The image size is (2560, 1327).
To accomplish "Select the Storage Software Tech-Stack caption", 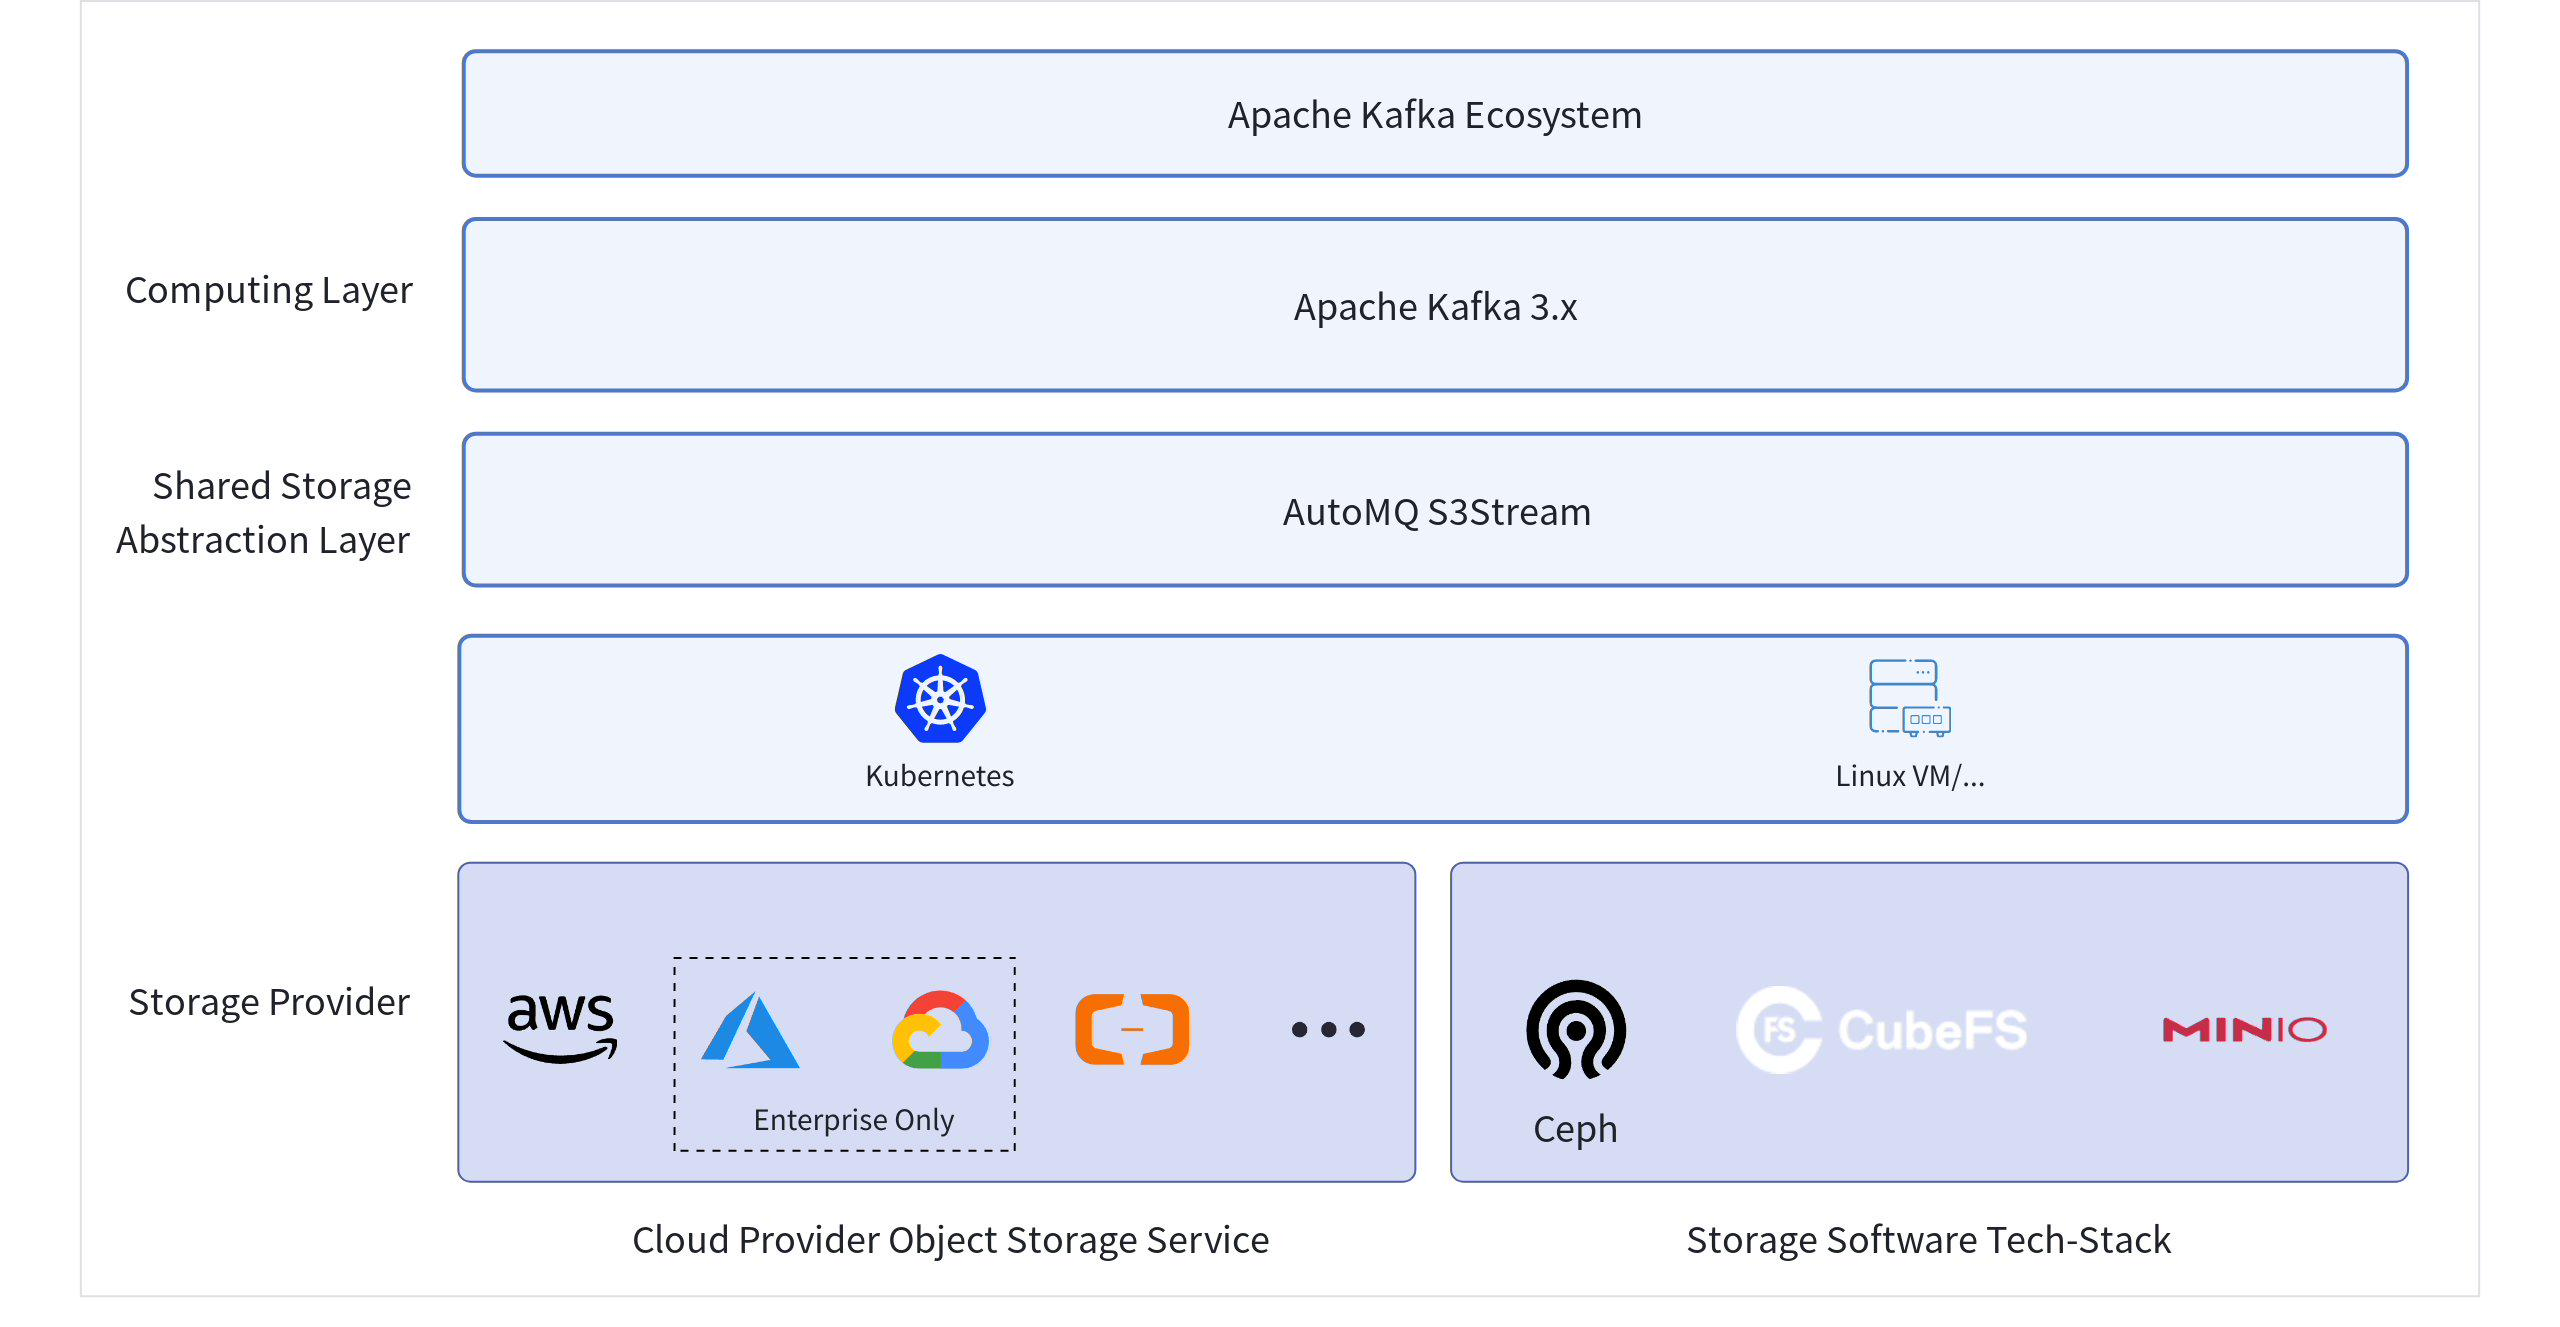I will coord(1928,1240).
